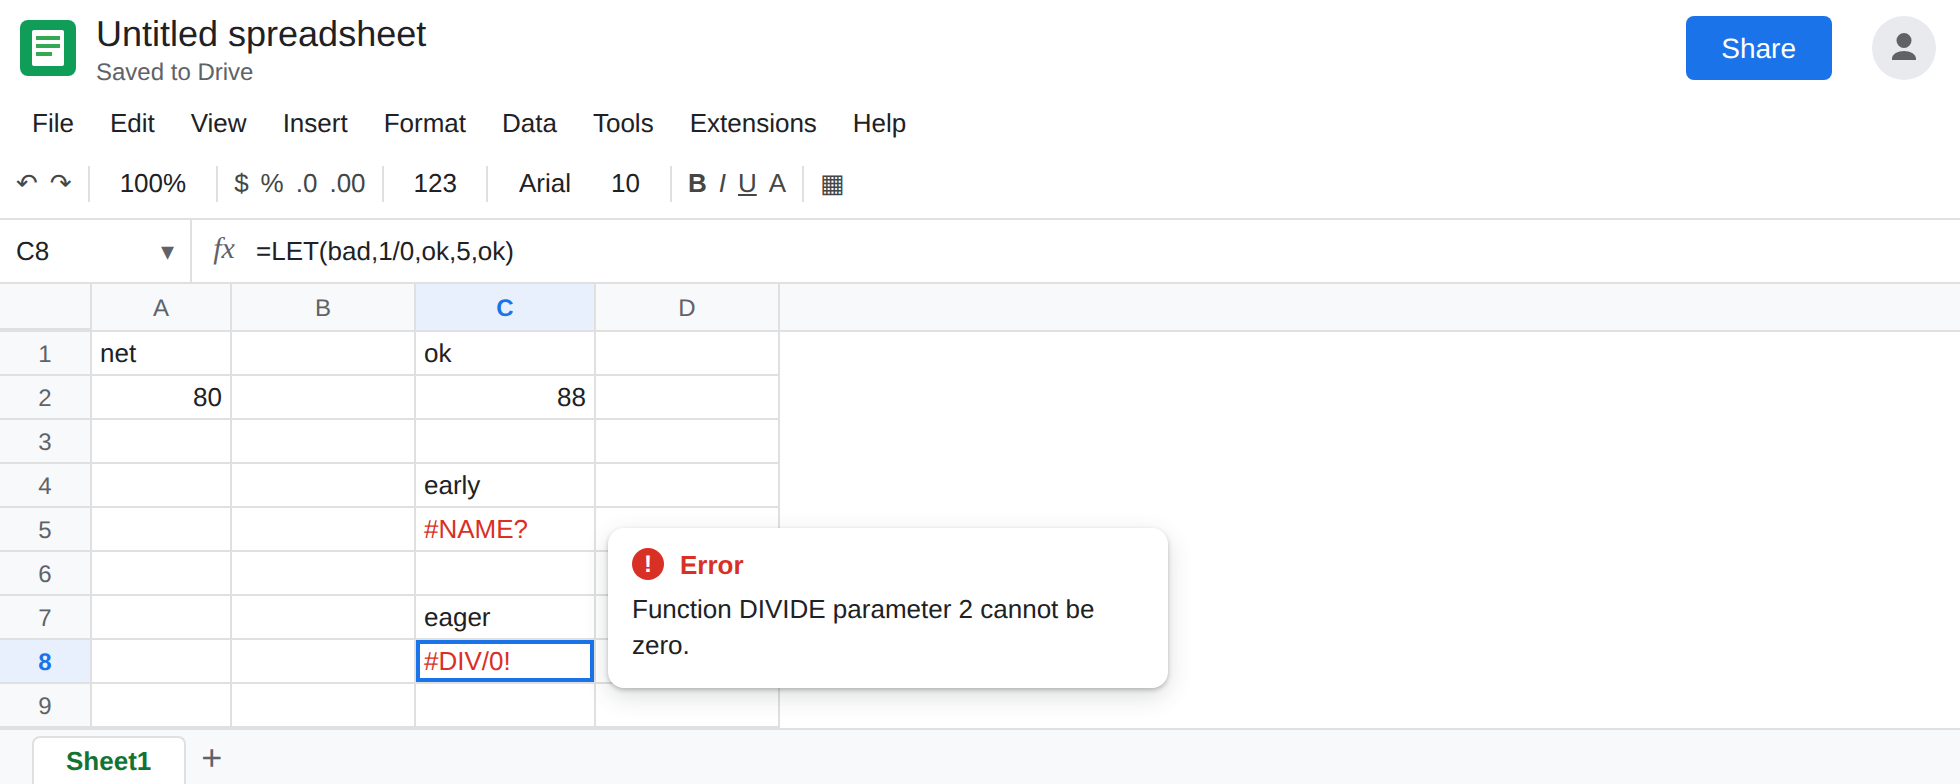The image size is (1960, 784).
Task: Select row 5 header
Action: (x=45, y=530)
